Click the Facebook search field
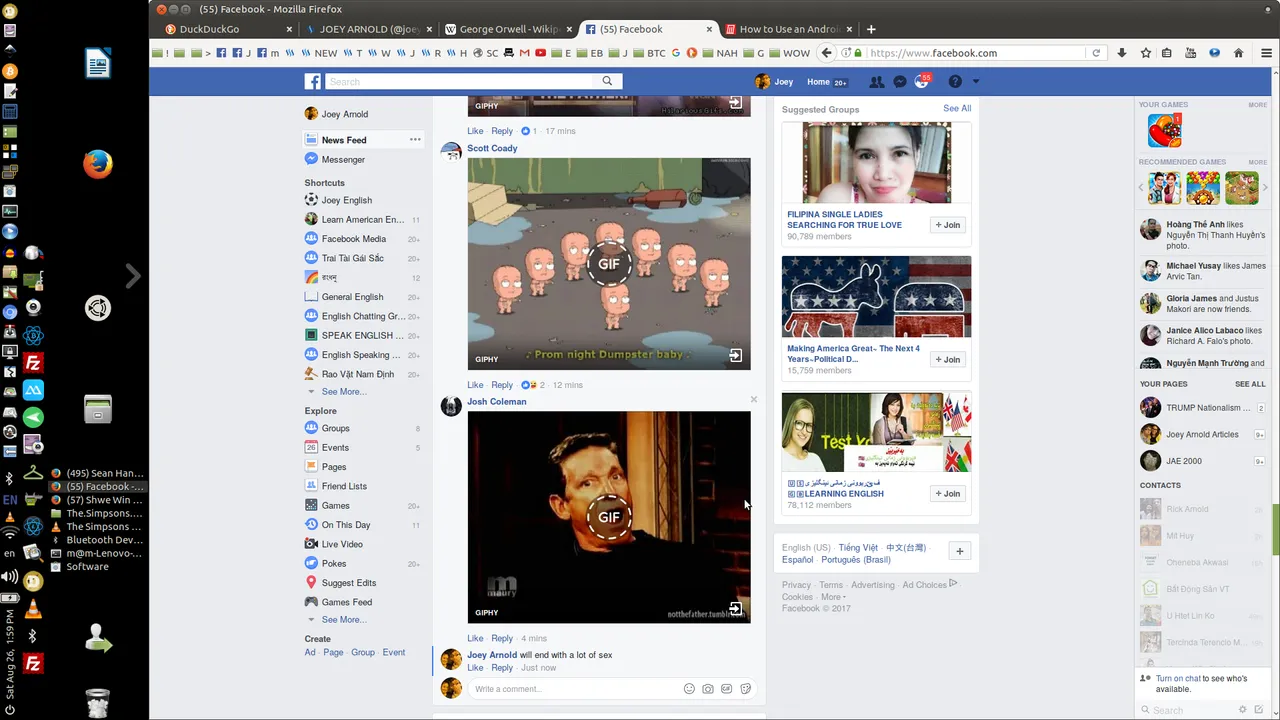This screenshot has width=1280, height=720. click(460, 82)
